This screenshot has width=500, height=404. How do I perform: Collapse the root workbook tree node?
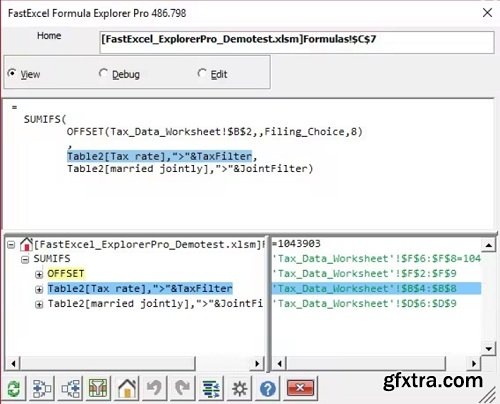click(x=11, y=245)
